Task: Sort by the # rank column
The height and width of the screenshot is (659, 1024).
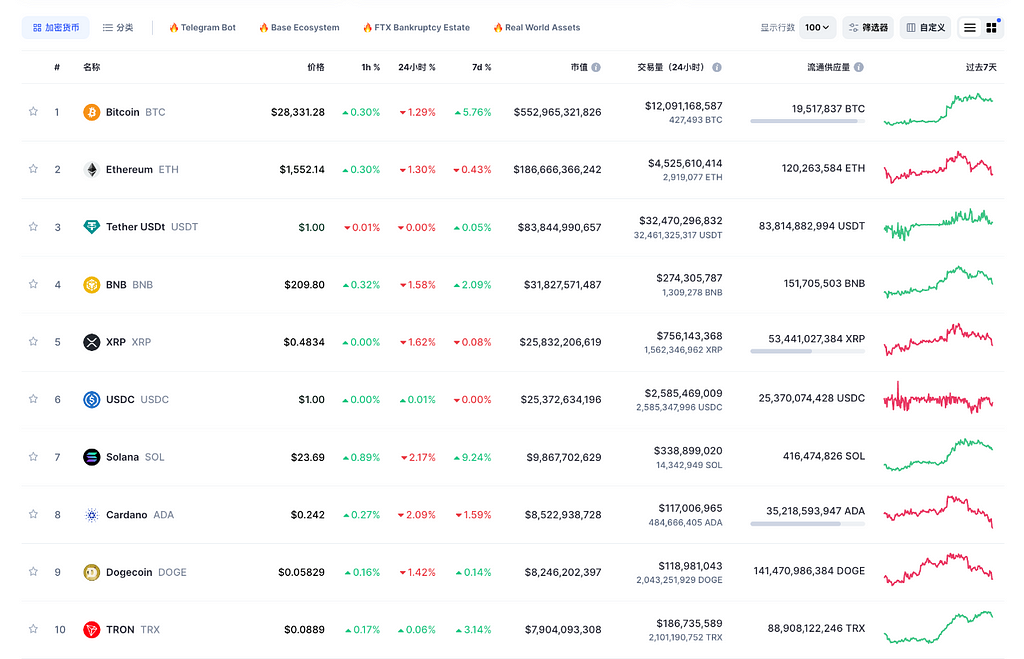Action: (57, 67)
